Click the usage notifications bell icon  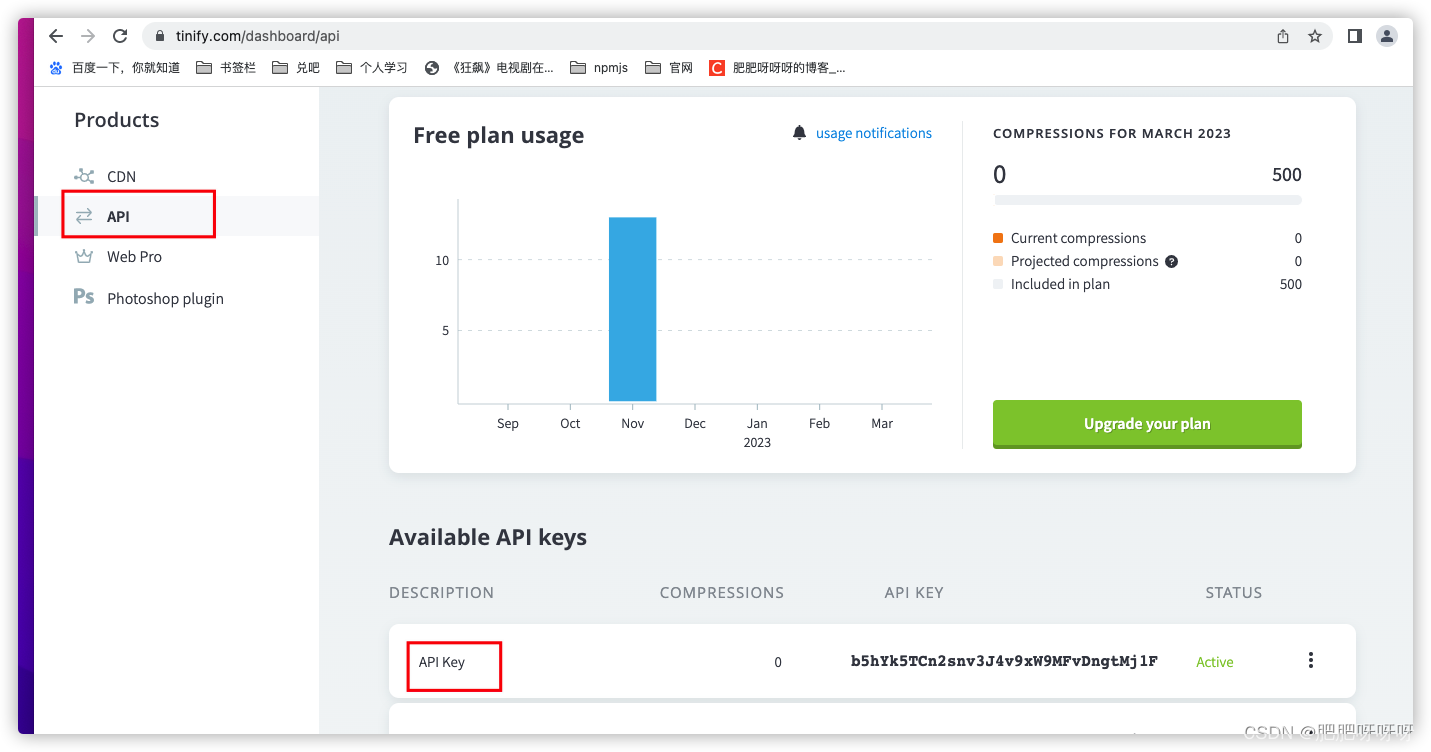[799, 133]
